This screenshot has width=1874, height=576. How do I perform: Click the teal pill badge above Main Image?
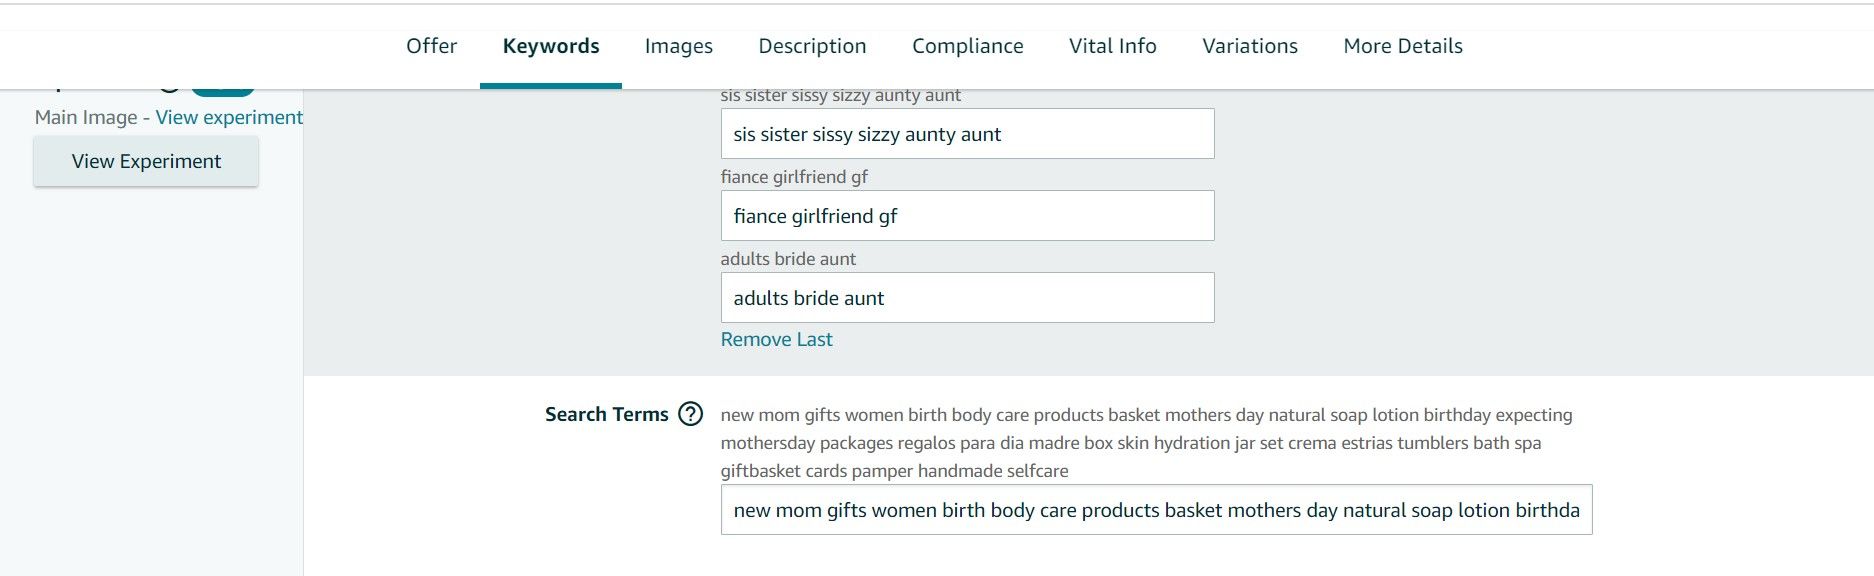[223, 92]
